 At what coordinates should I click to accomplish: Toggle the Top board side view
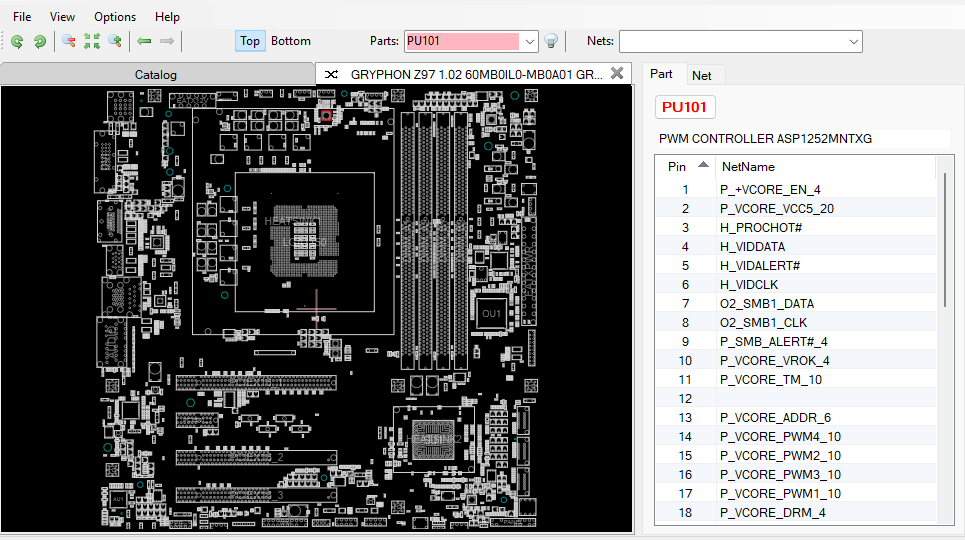[x=250, y=41]
